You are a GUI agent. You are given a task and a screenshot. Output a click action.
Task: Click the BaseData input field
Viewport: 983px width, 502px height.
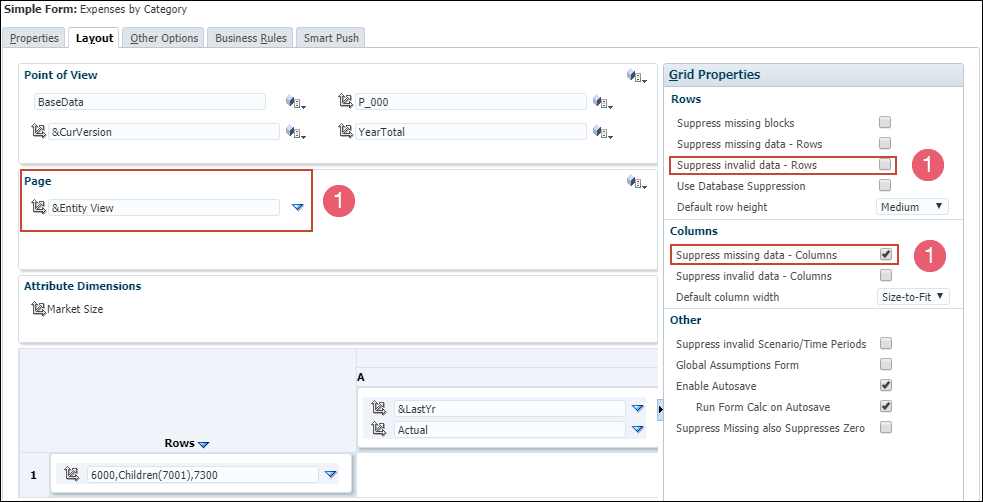pos(150,102)
